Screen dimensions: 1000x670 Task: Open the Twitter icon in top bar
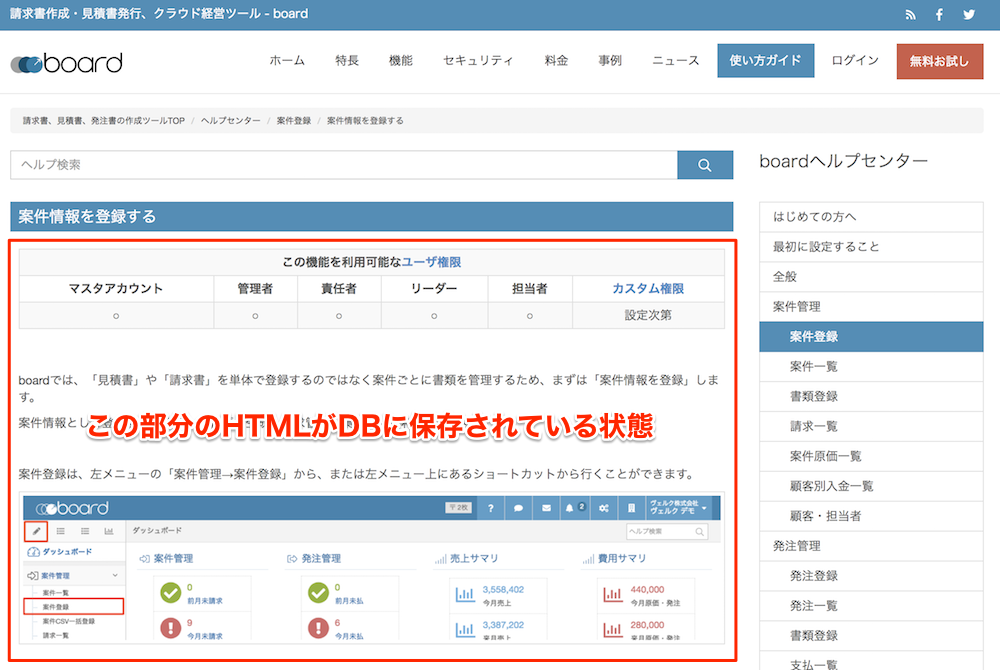(x=969, y=15)
